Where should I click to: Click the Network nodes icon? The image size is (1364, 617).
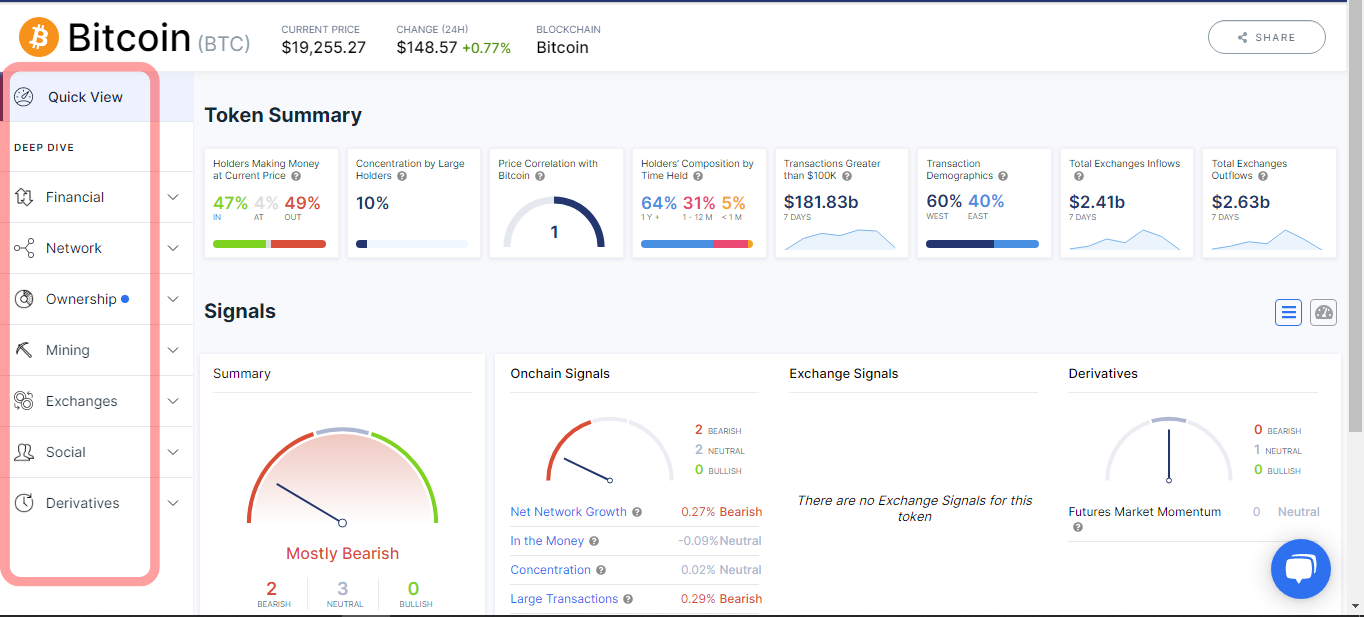pos(25,248)
